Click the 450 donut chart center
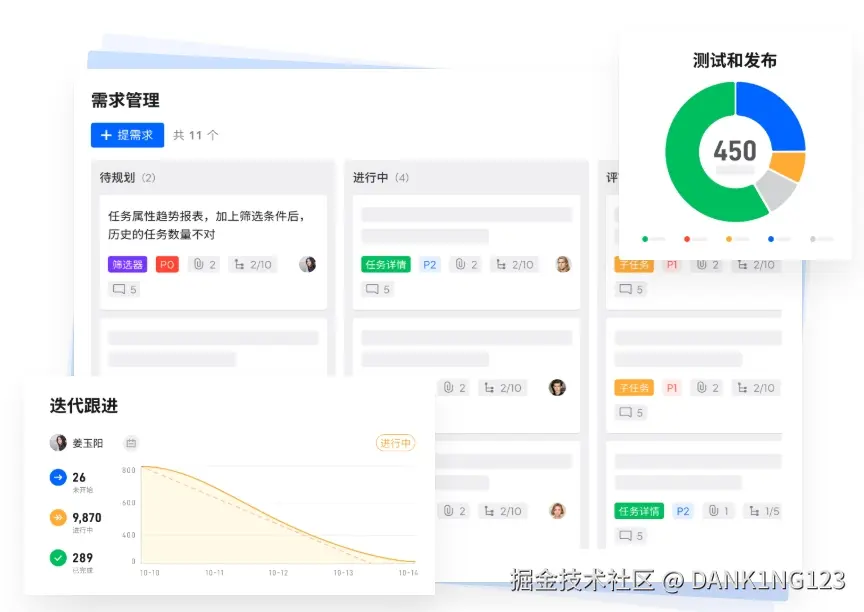The image size is (864, 612). [735, 151]
